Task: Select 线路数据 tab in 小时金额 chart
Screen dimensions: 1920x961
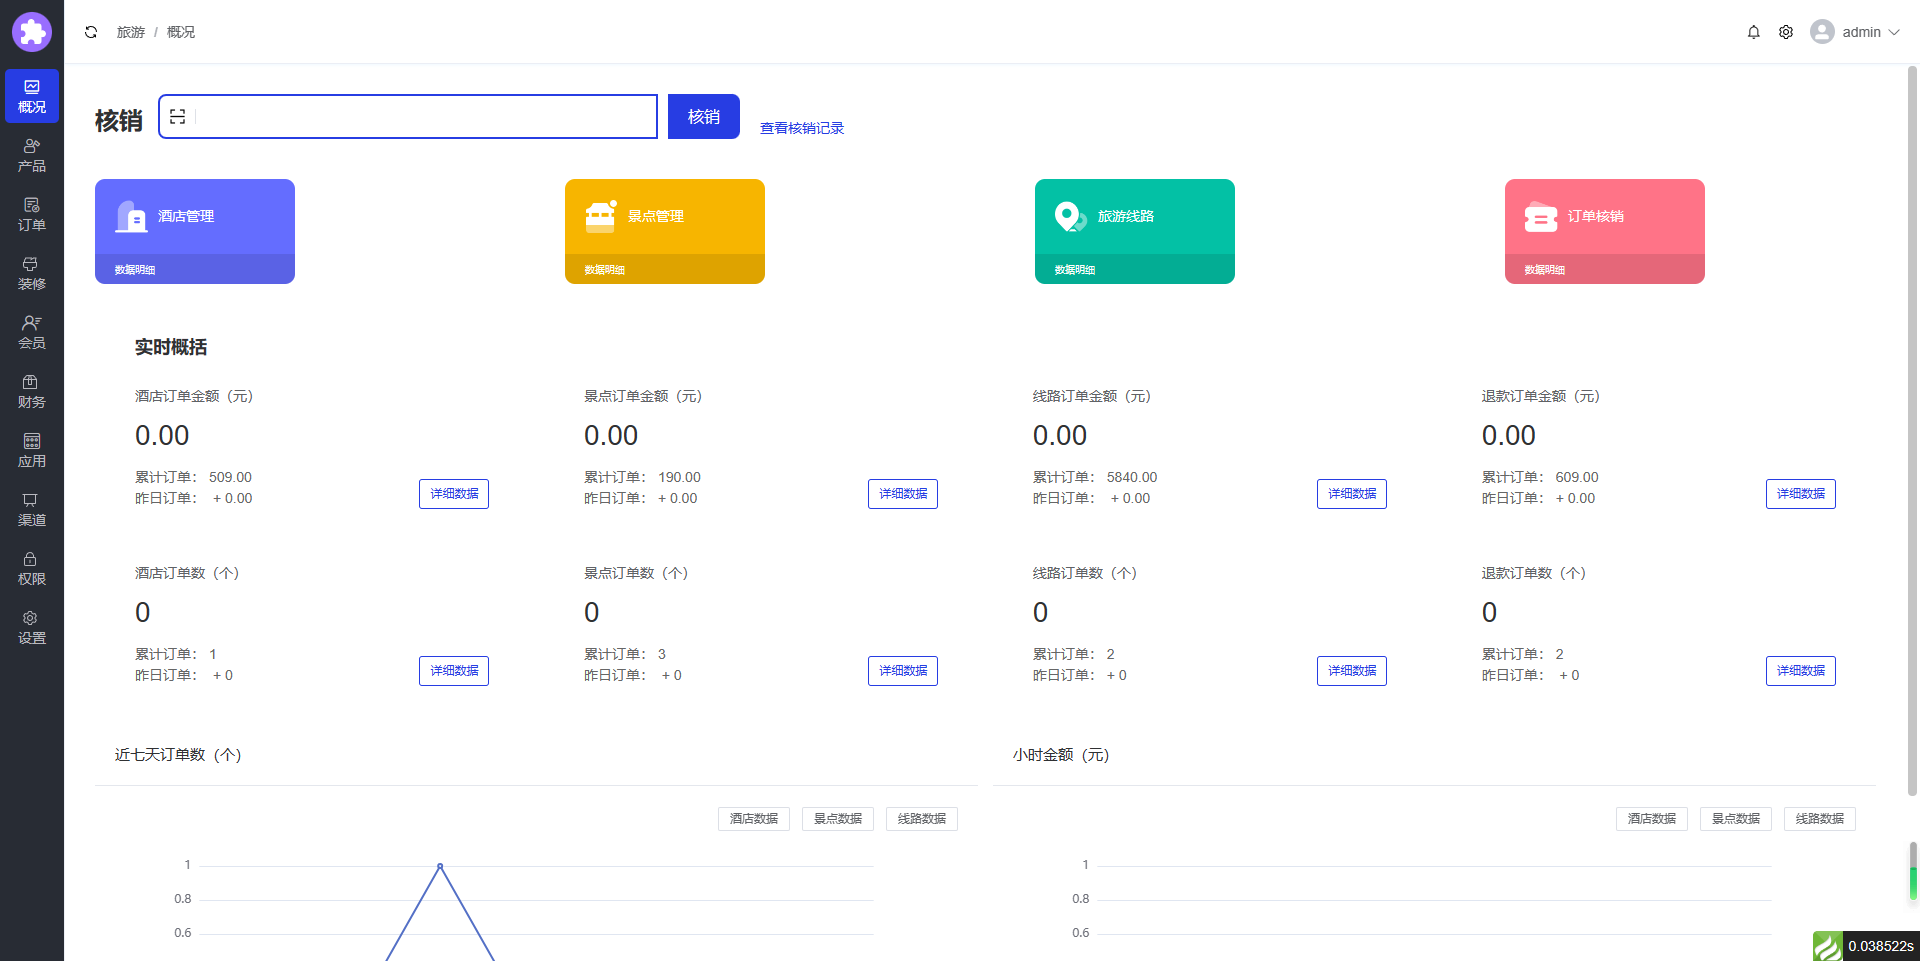Action: (x=1820, y=819)
